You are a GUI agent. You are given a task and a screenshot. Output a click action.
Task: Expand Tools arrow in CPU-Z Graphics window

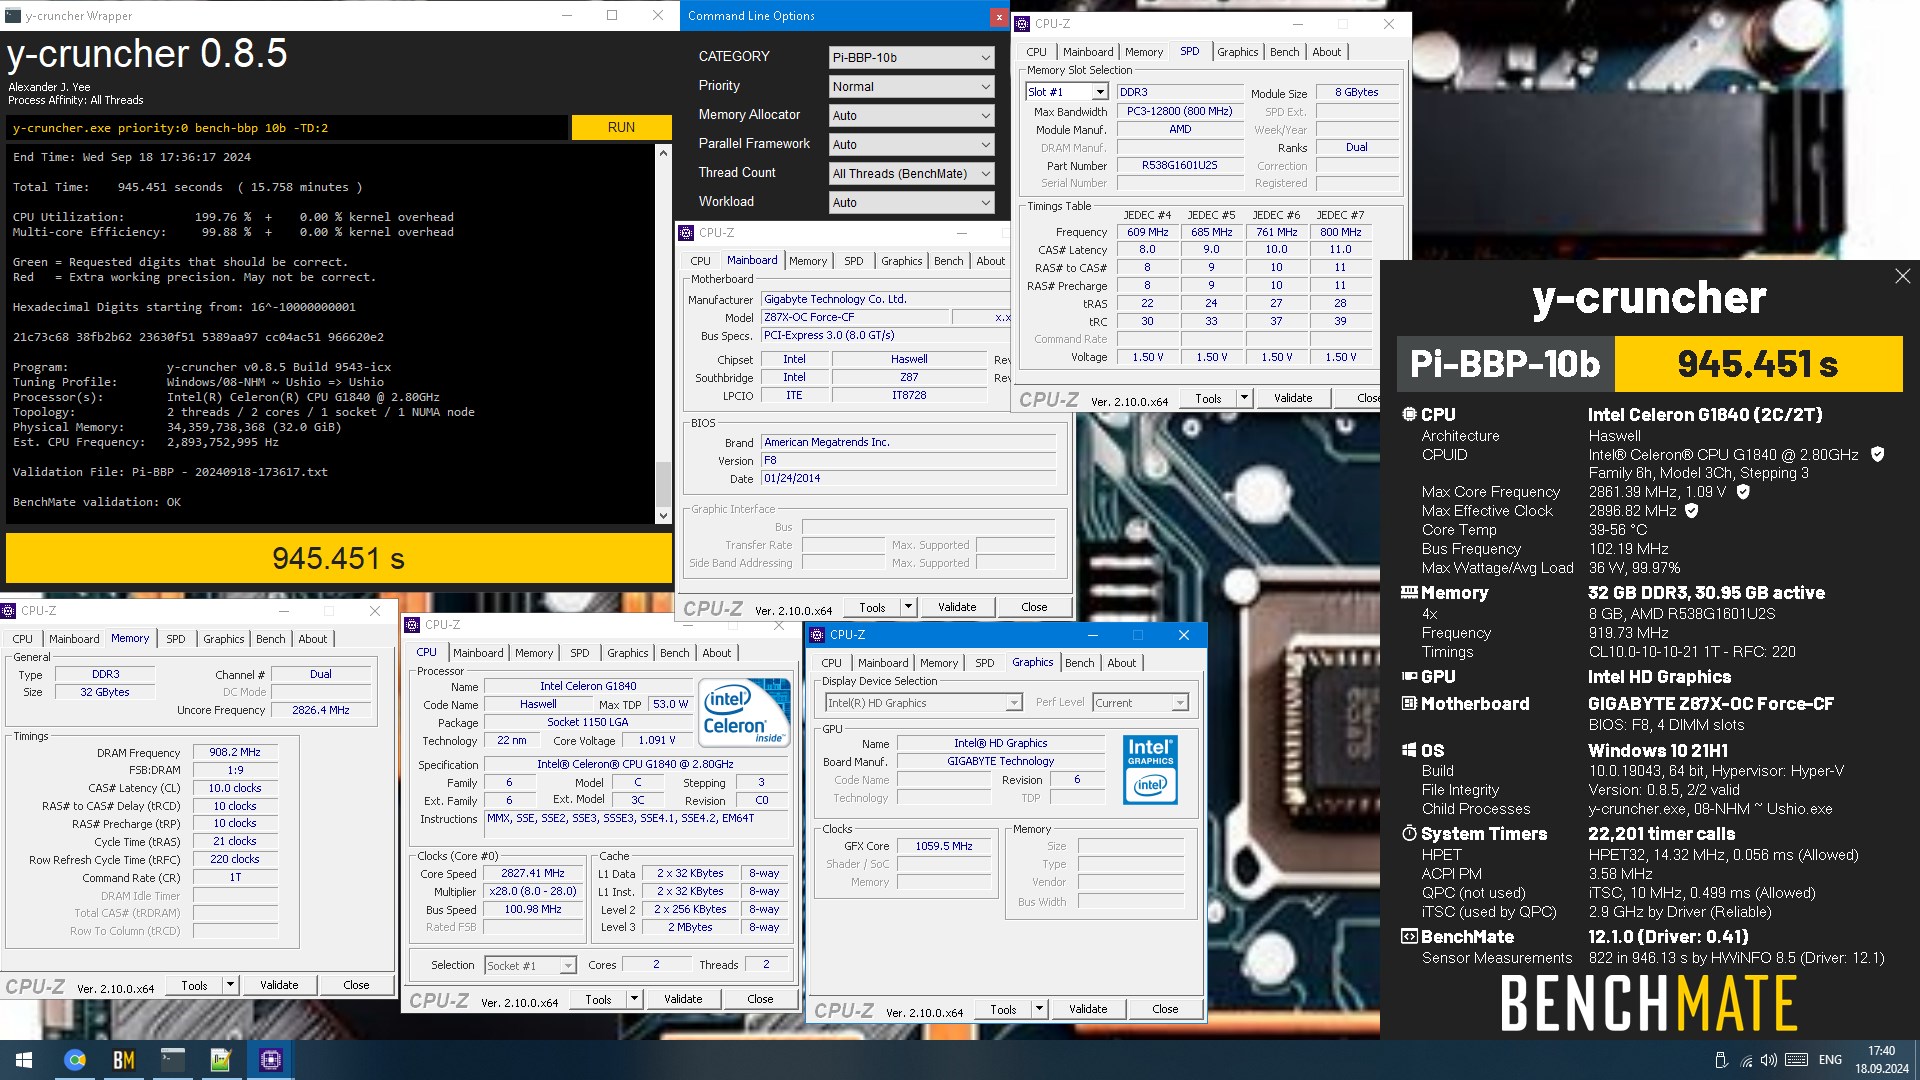1039,1009
